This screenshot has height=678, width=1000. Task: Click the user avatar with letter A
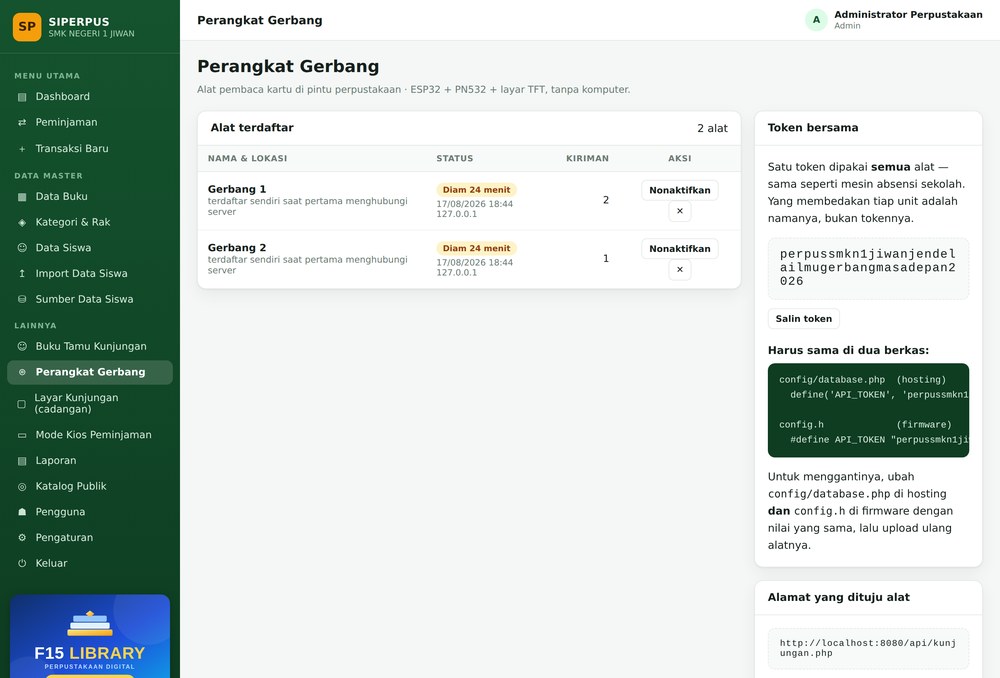816,20
